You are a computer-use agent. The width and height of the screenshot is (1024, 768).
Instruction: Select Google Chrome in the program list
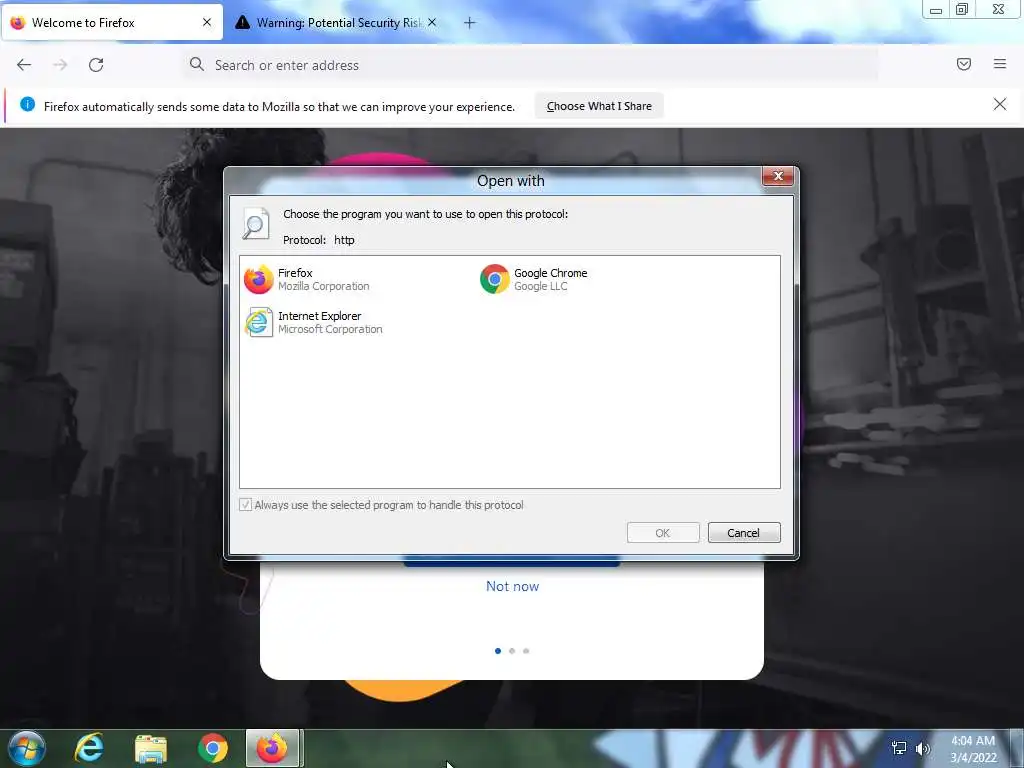pyautogui.click(x=534, y=280)
